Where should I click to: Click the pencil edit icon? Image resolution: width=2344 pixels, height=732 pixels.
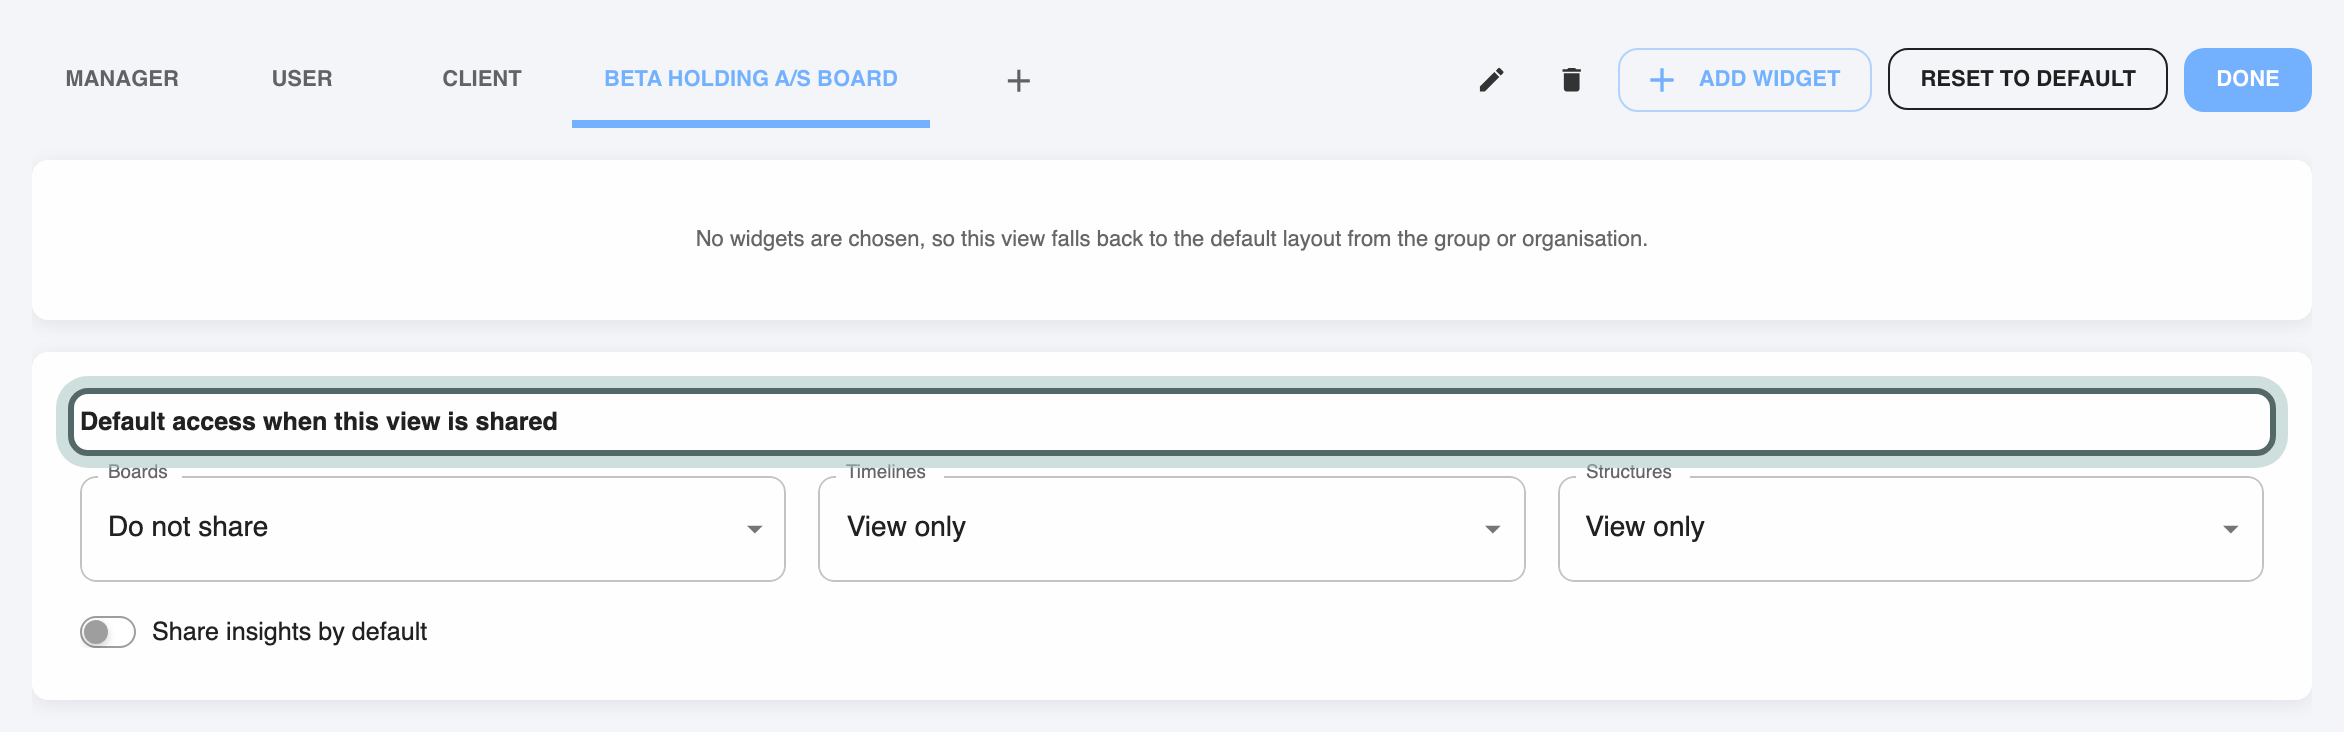point(1491,80)
